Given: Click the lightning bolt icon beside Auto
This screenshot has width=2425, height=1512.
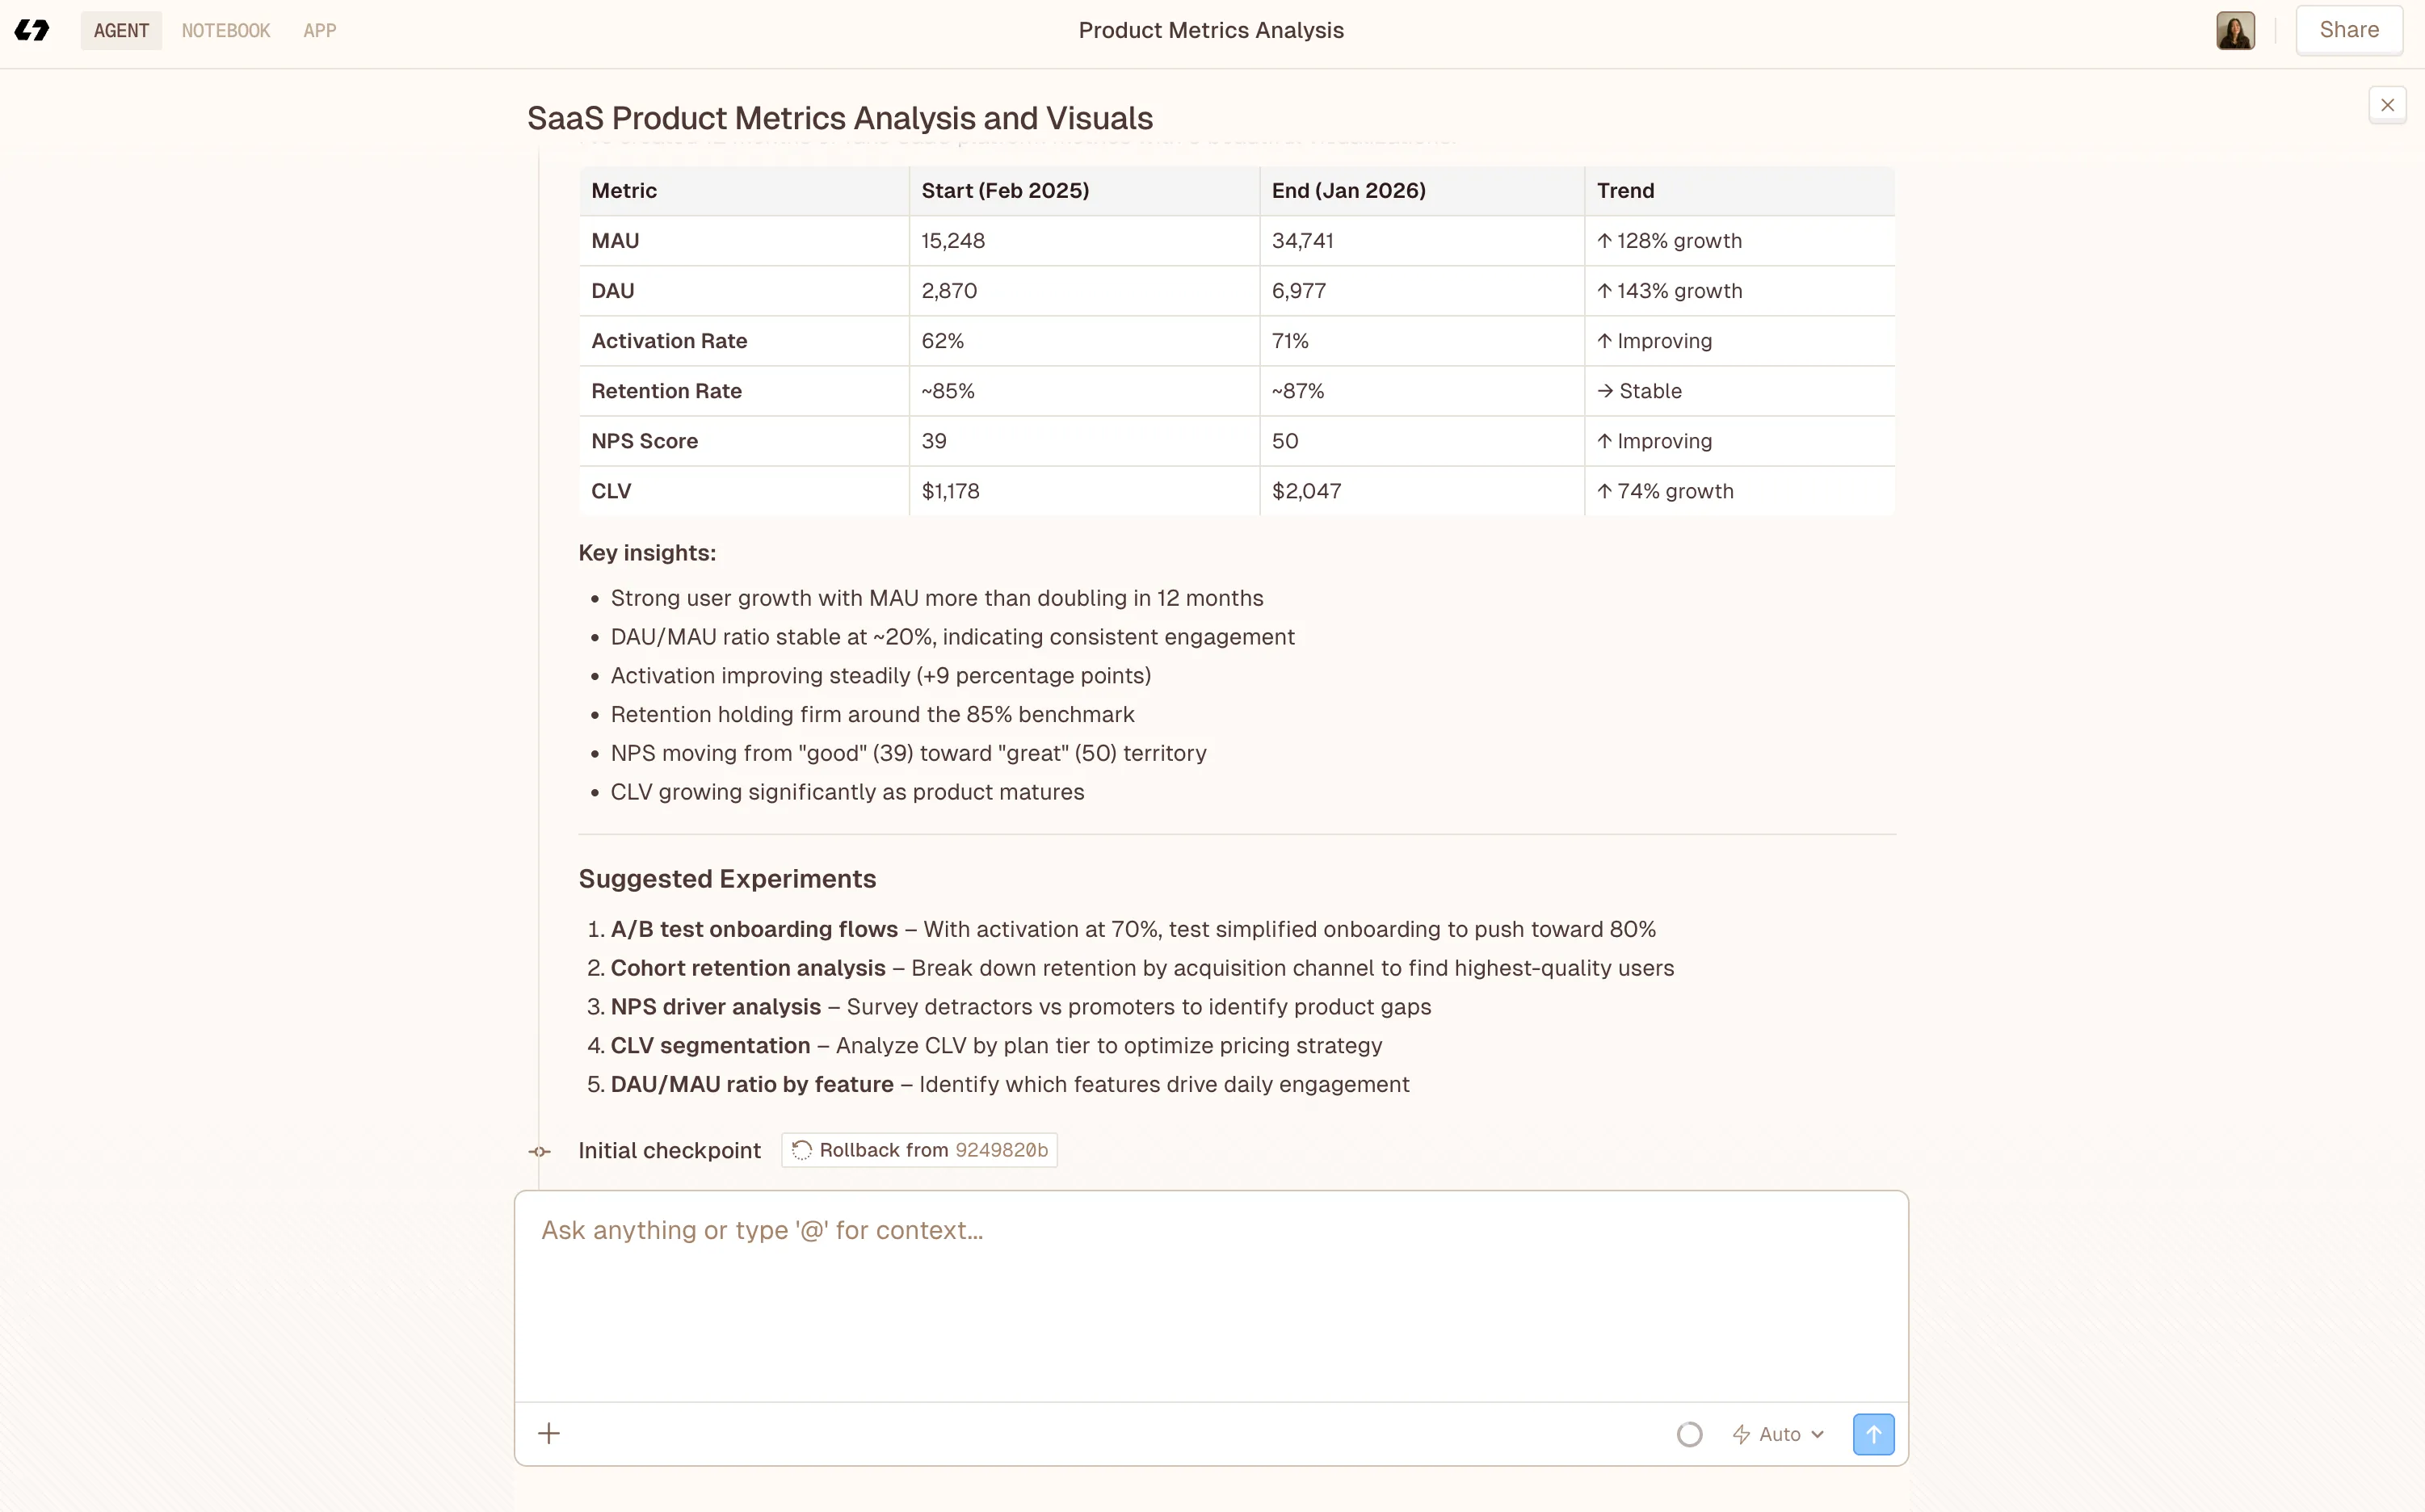Looking at the screenshot, I should tap(1741, 1433).
